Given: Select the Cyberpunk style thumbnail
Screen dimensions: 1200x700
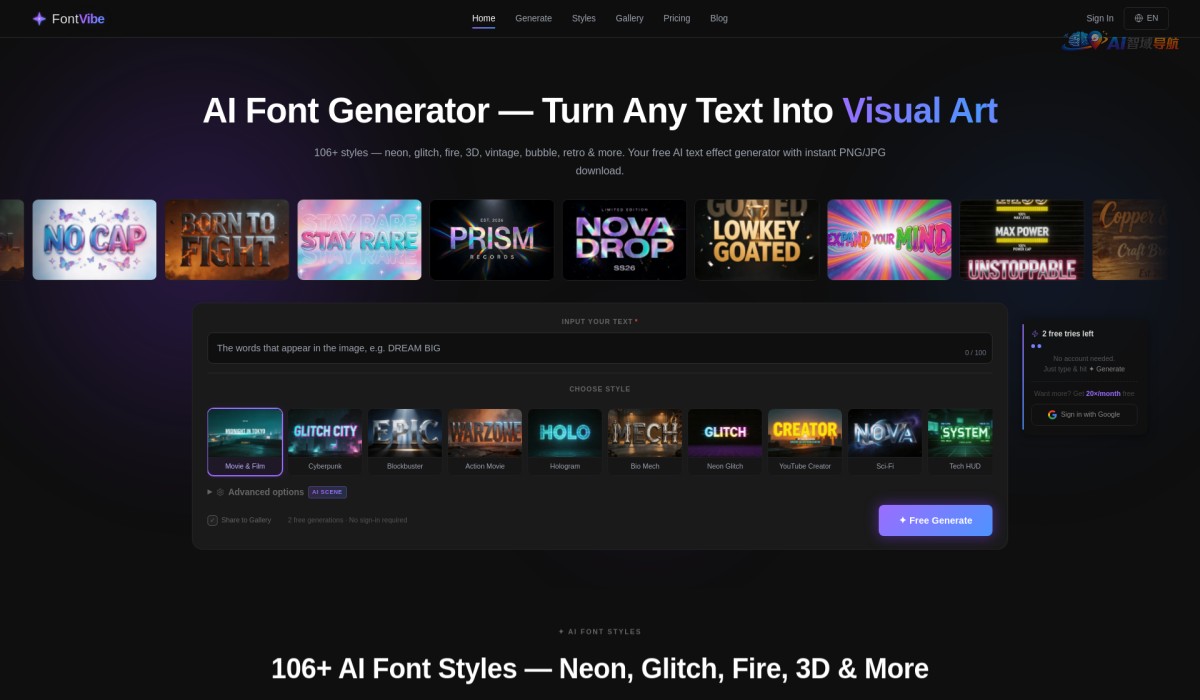Looking at the screenshot, I should (x=325, y=442).
